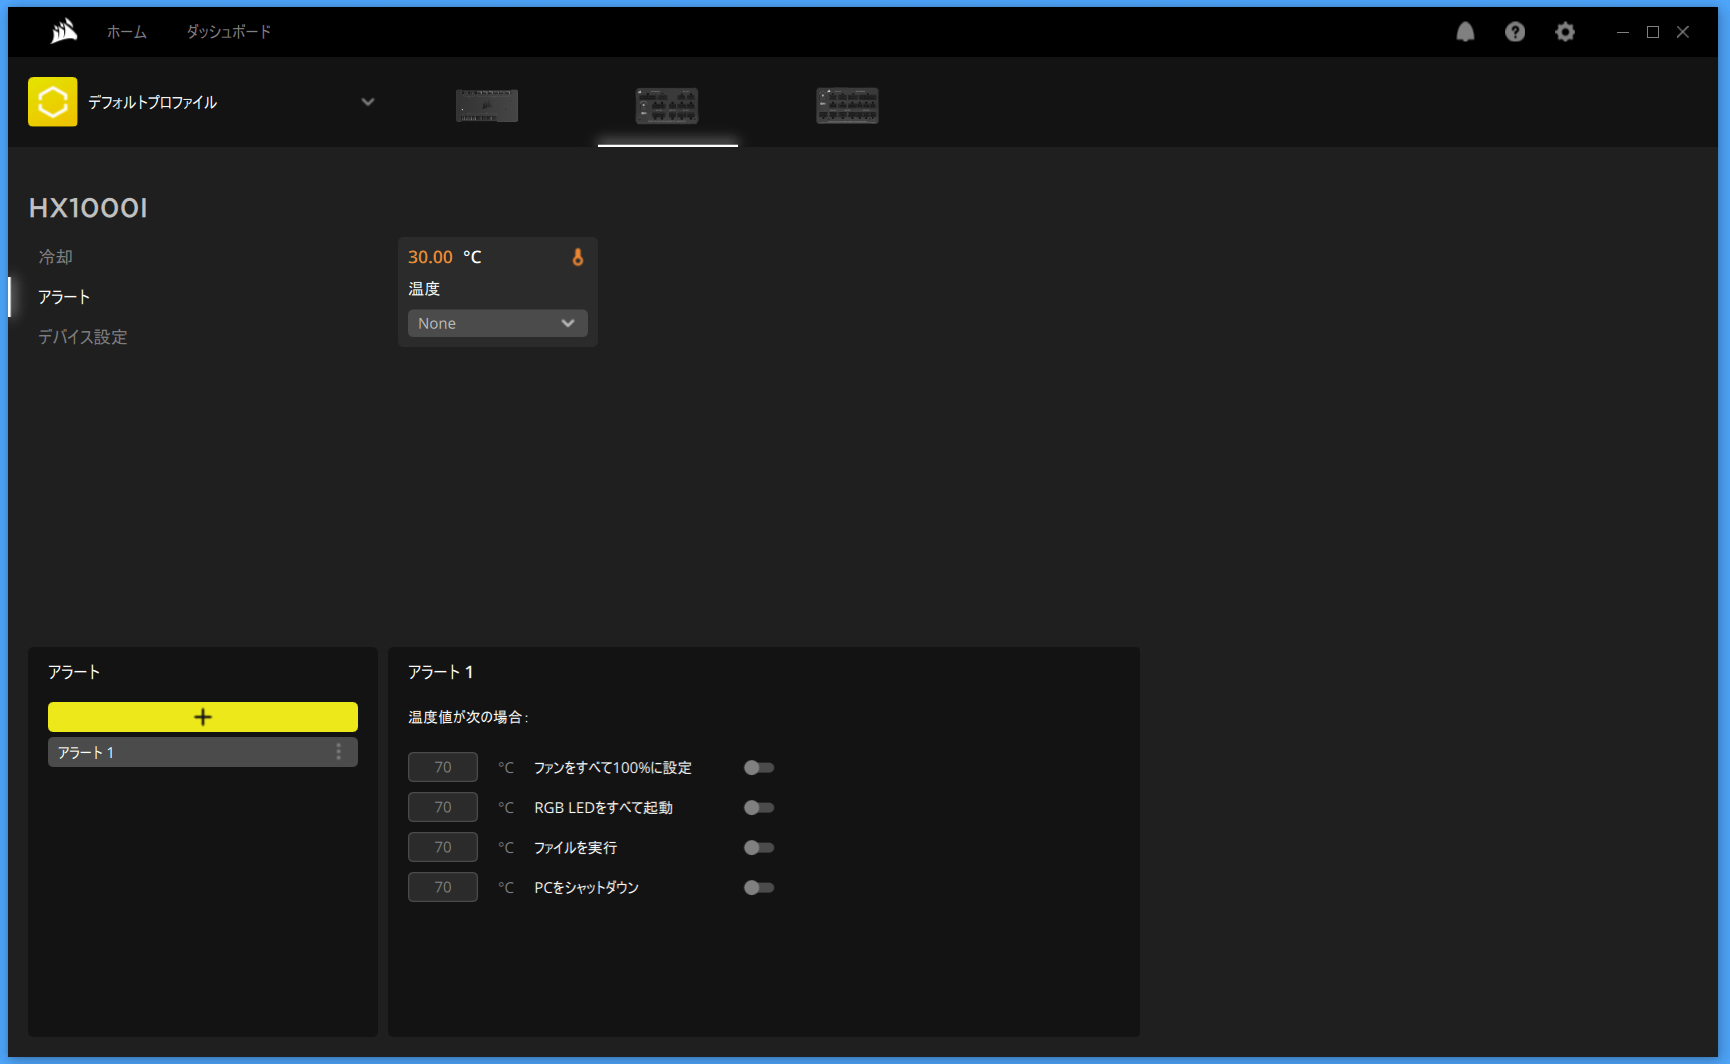Open the ホーム menu

127,32
